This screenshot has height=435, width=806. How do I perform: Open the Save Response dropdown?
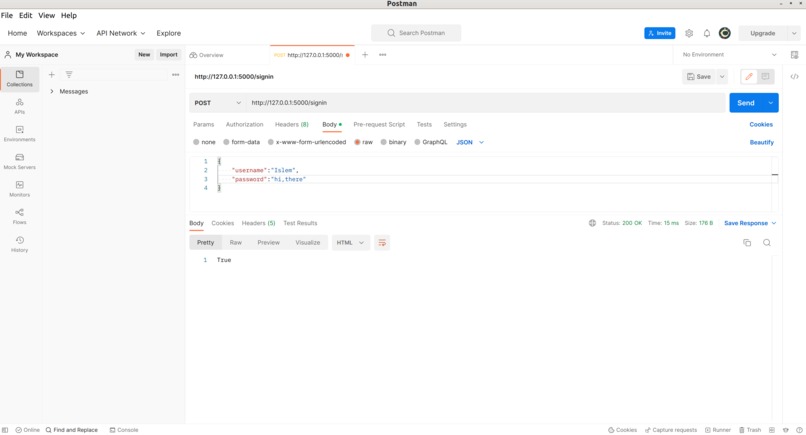(x=750, y=223)
